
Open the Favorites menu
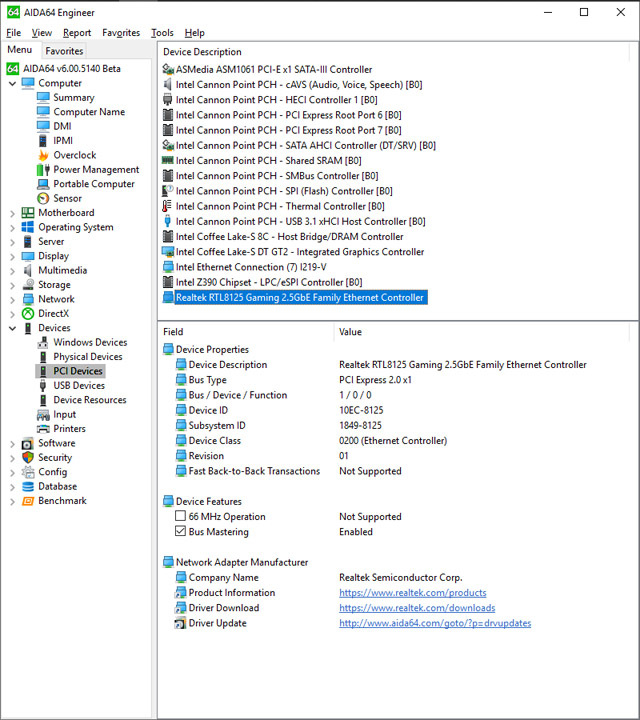tap(121, 33)
